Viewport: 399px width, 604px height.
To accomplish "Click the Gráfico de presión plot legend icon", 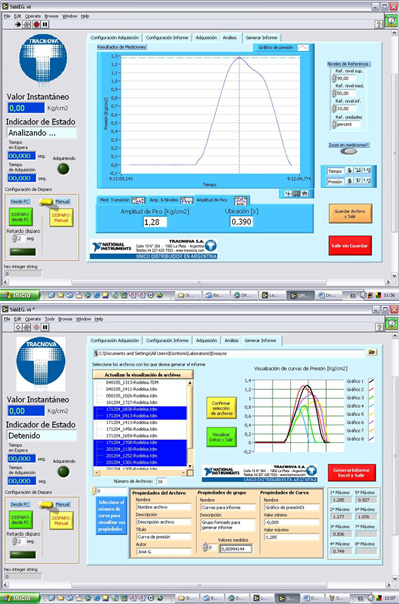I will 303,47.
